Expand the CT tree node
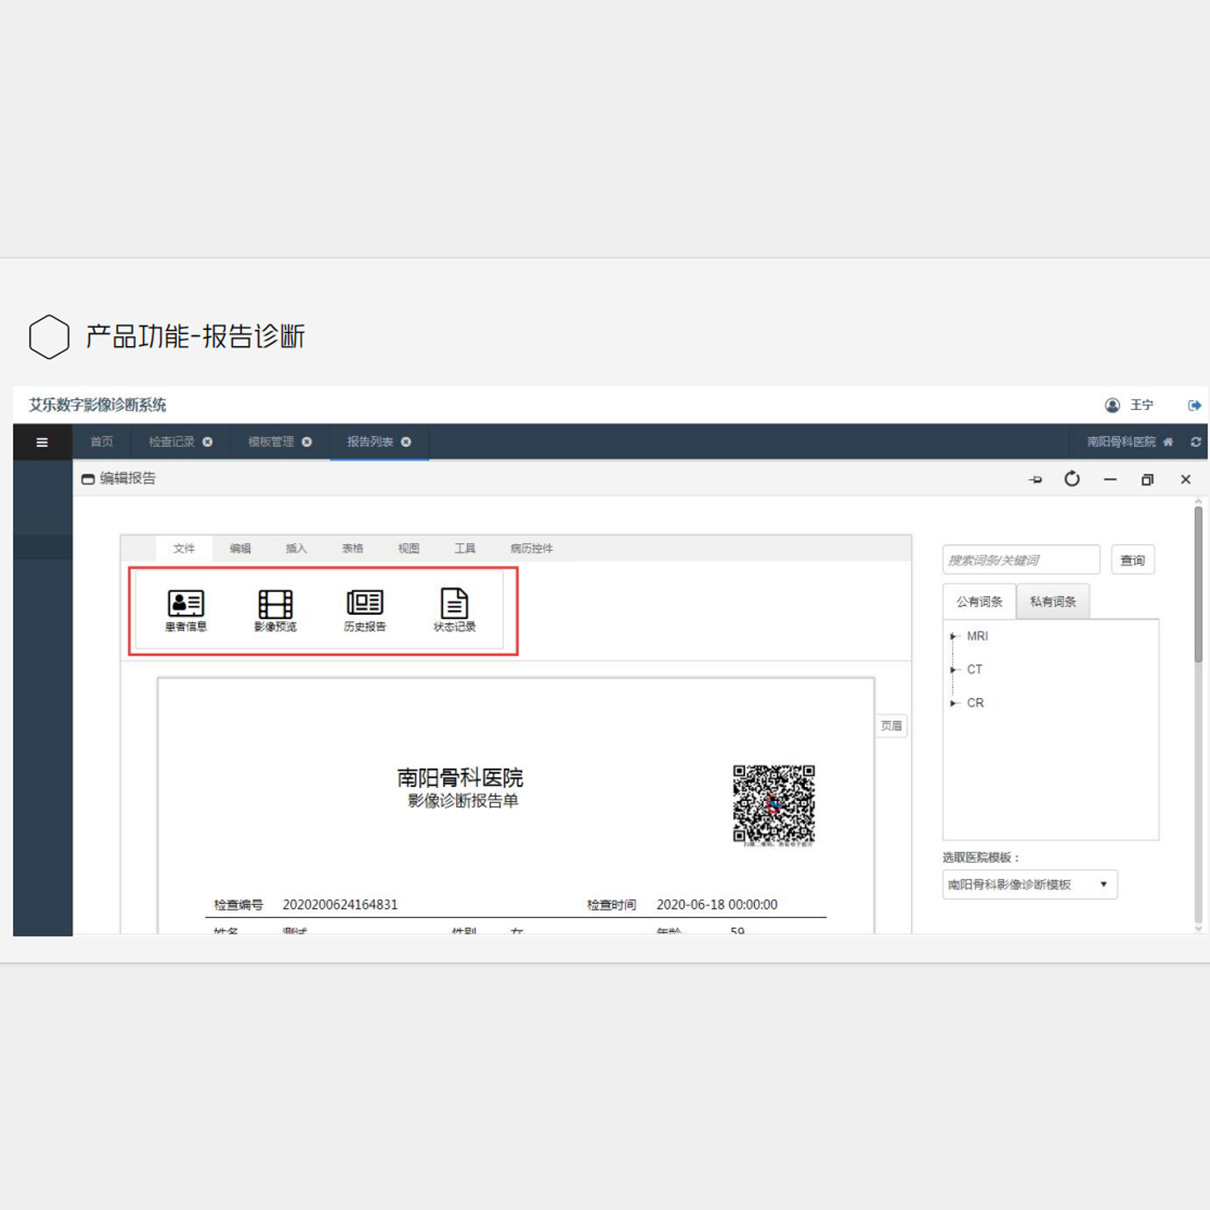 pos(954,670)
